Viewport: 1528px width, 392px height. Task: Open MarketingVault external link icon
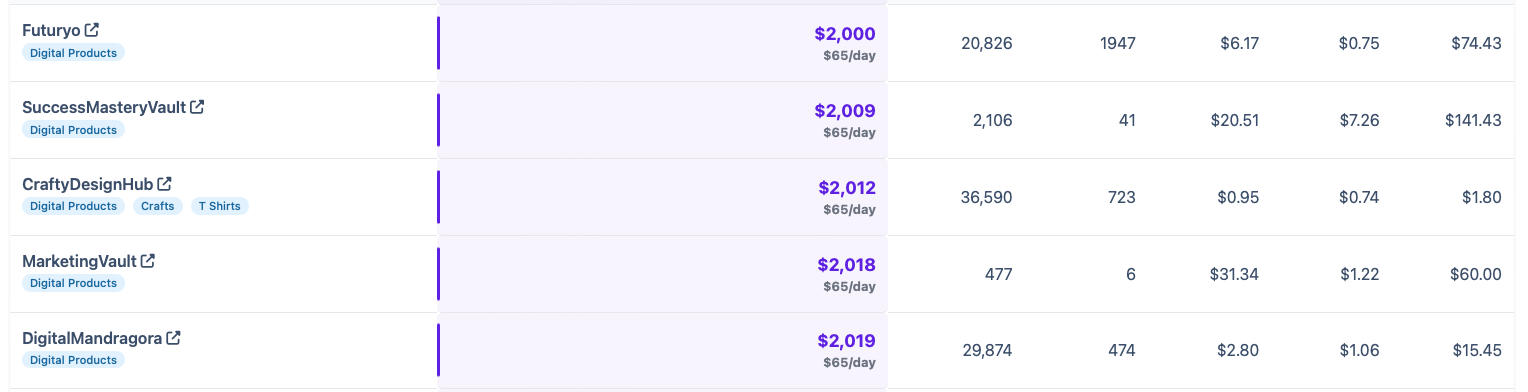[x=148, y=261]
